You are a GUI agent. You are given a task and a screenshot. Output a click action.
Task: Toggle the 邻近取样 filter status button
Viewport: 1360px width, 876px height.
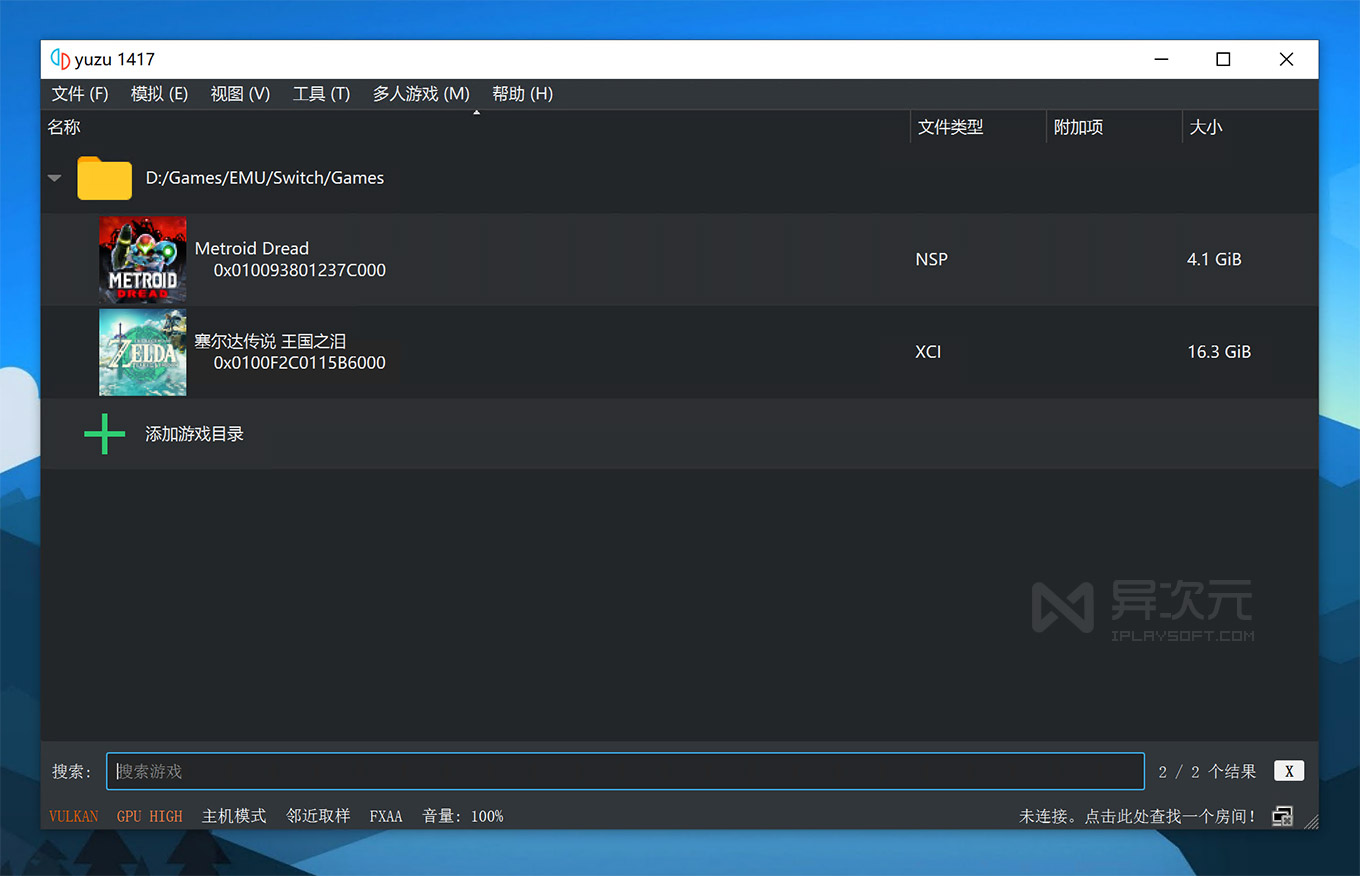click(x=318, y=816)
